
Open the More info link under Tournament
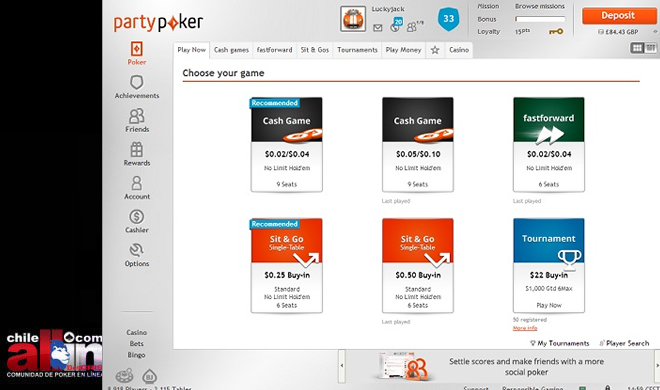(525, 328)
